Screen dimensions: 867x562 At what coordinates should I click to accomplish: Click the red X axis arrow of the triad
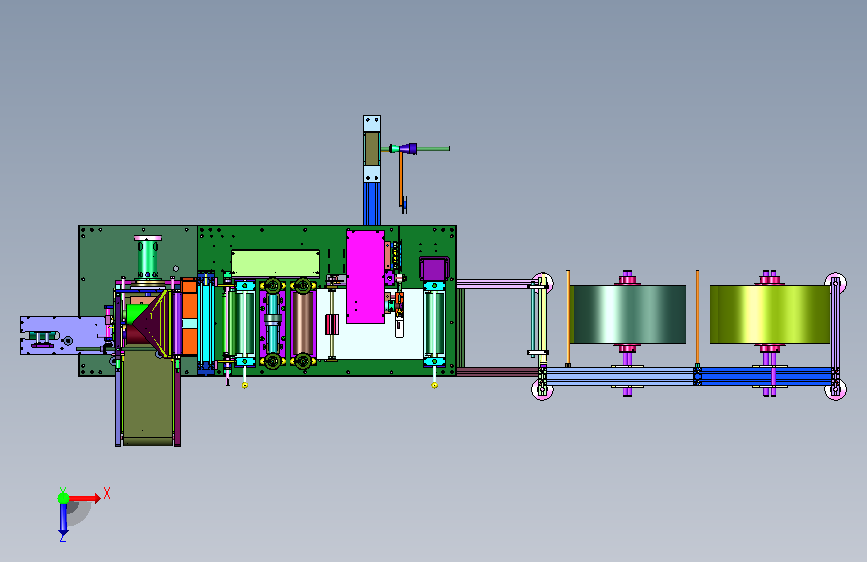coord(84,498)
